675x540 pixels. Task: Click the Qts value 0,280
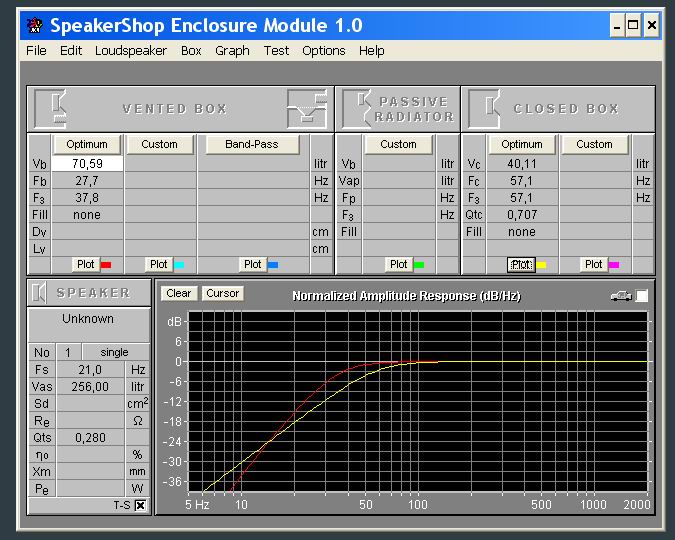90,438
